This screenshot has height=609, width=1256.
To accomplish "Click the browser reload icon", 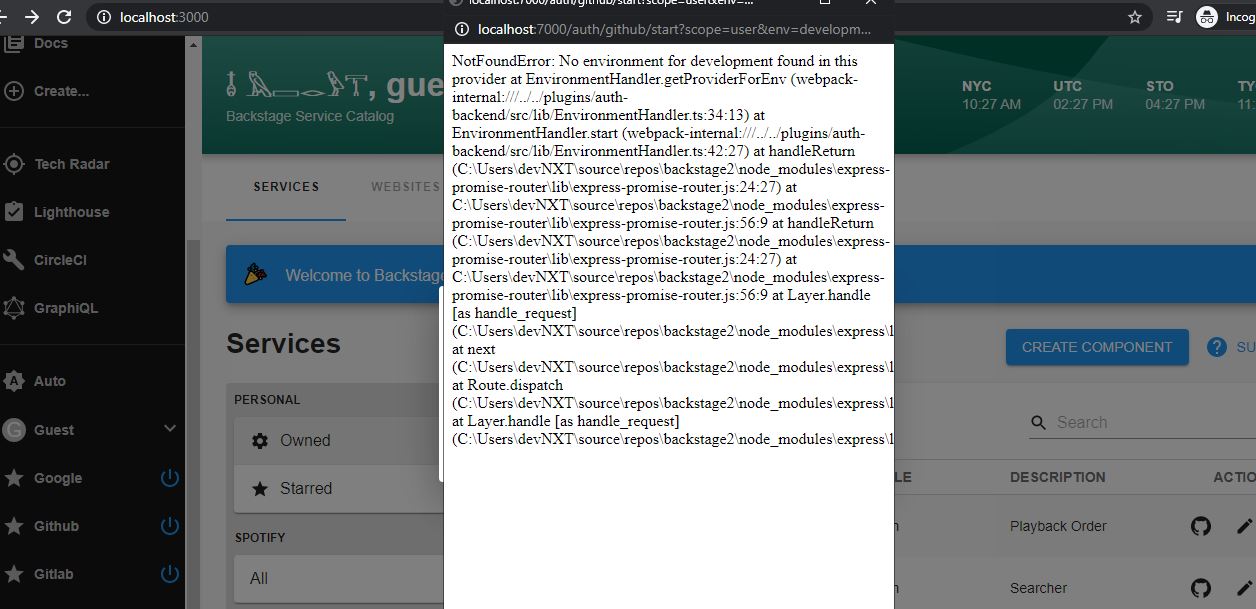I will [x=64, y=17].
